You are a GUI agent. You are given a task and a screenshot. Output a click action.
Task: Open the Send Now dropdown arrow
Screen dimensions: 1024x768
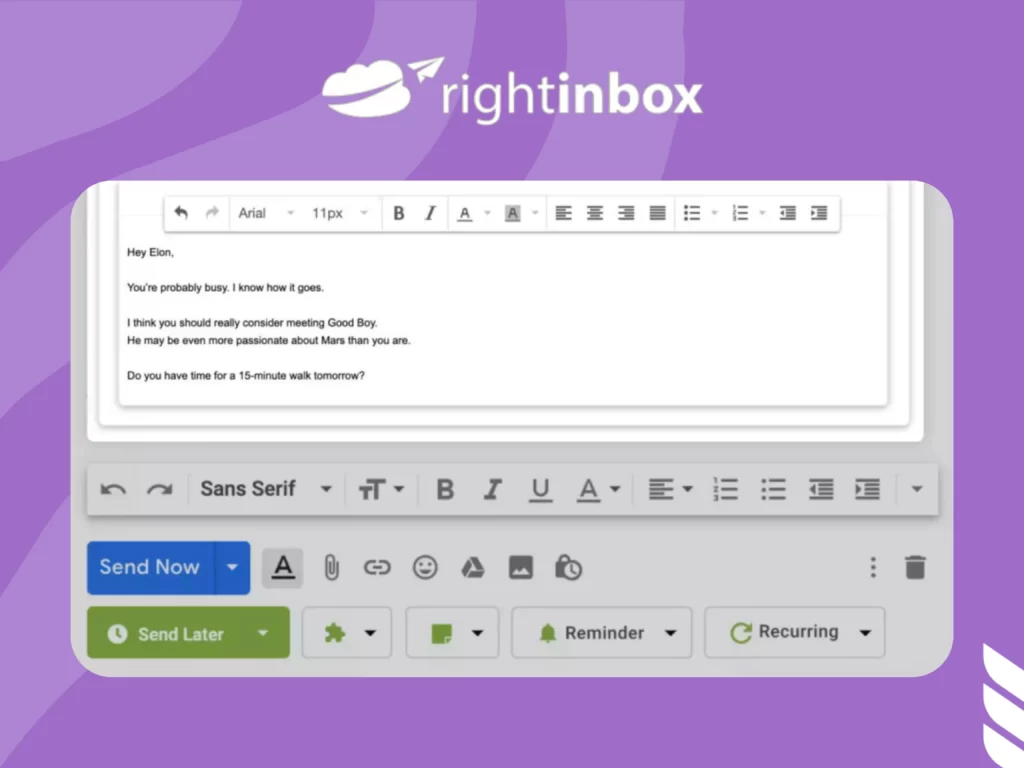232,567
